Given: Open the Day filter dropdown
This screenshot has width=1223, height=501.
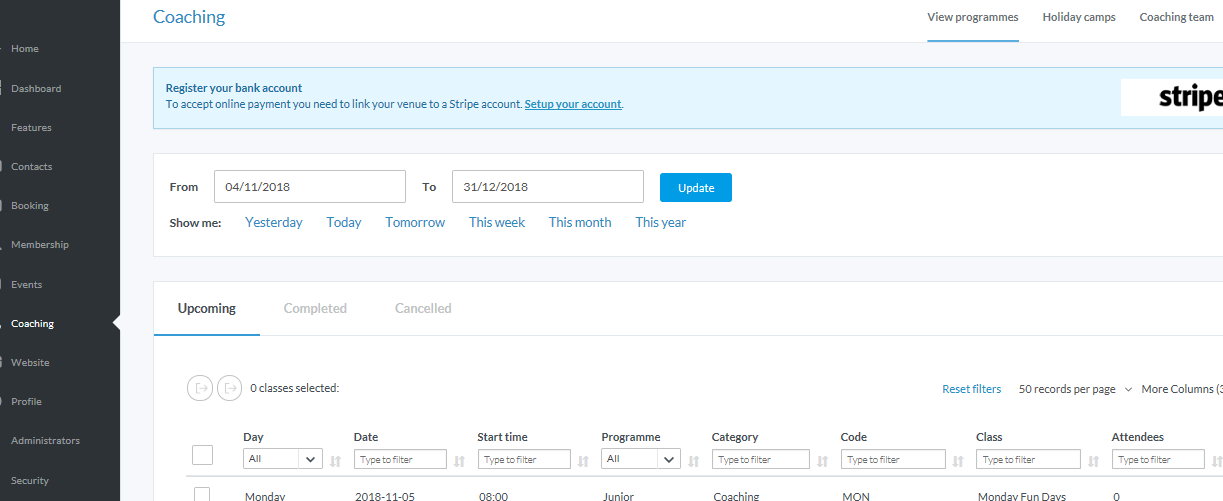Looking at the screenshot, I should 282,459.
